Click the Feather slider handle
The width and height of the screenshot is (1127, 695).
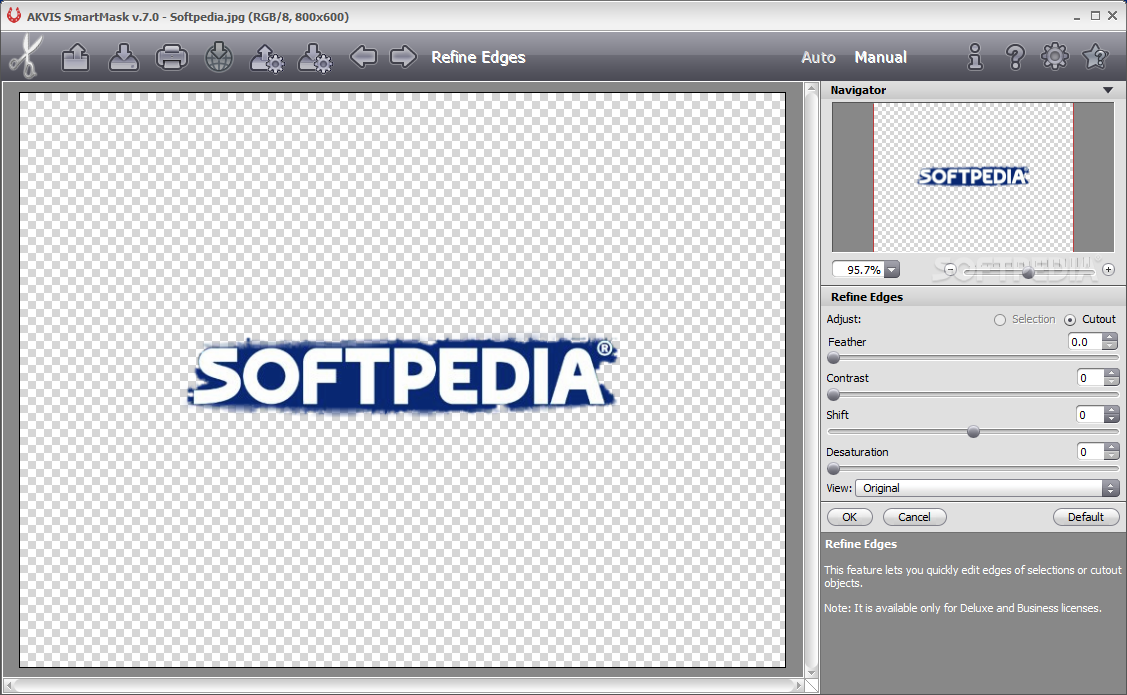point(834,358)
